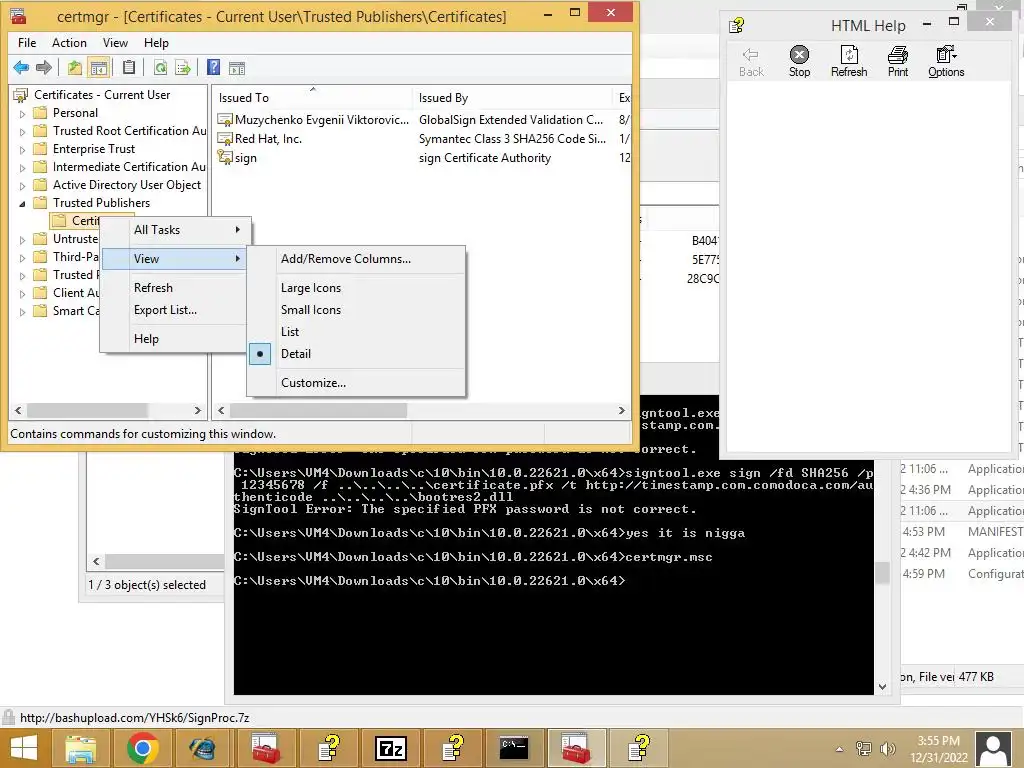Click the Forward arrow in certmgr toolbar
The image size is (1024, 768).
[44, 67]
